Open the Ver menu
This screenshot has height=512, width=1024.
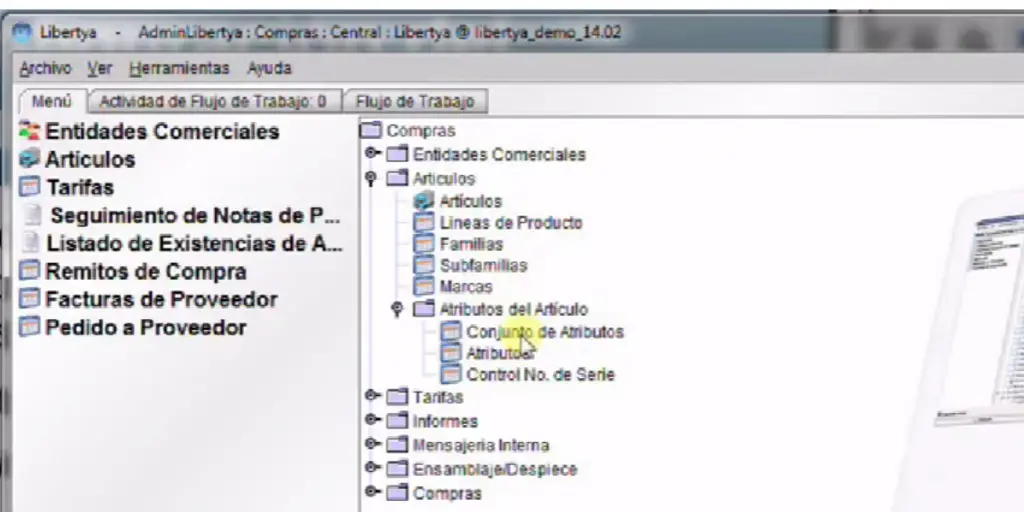coord(100,69)
